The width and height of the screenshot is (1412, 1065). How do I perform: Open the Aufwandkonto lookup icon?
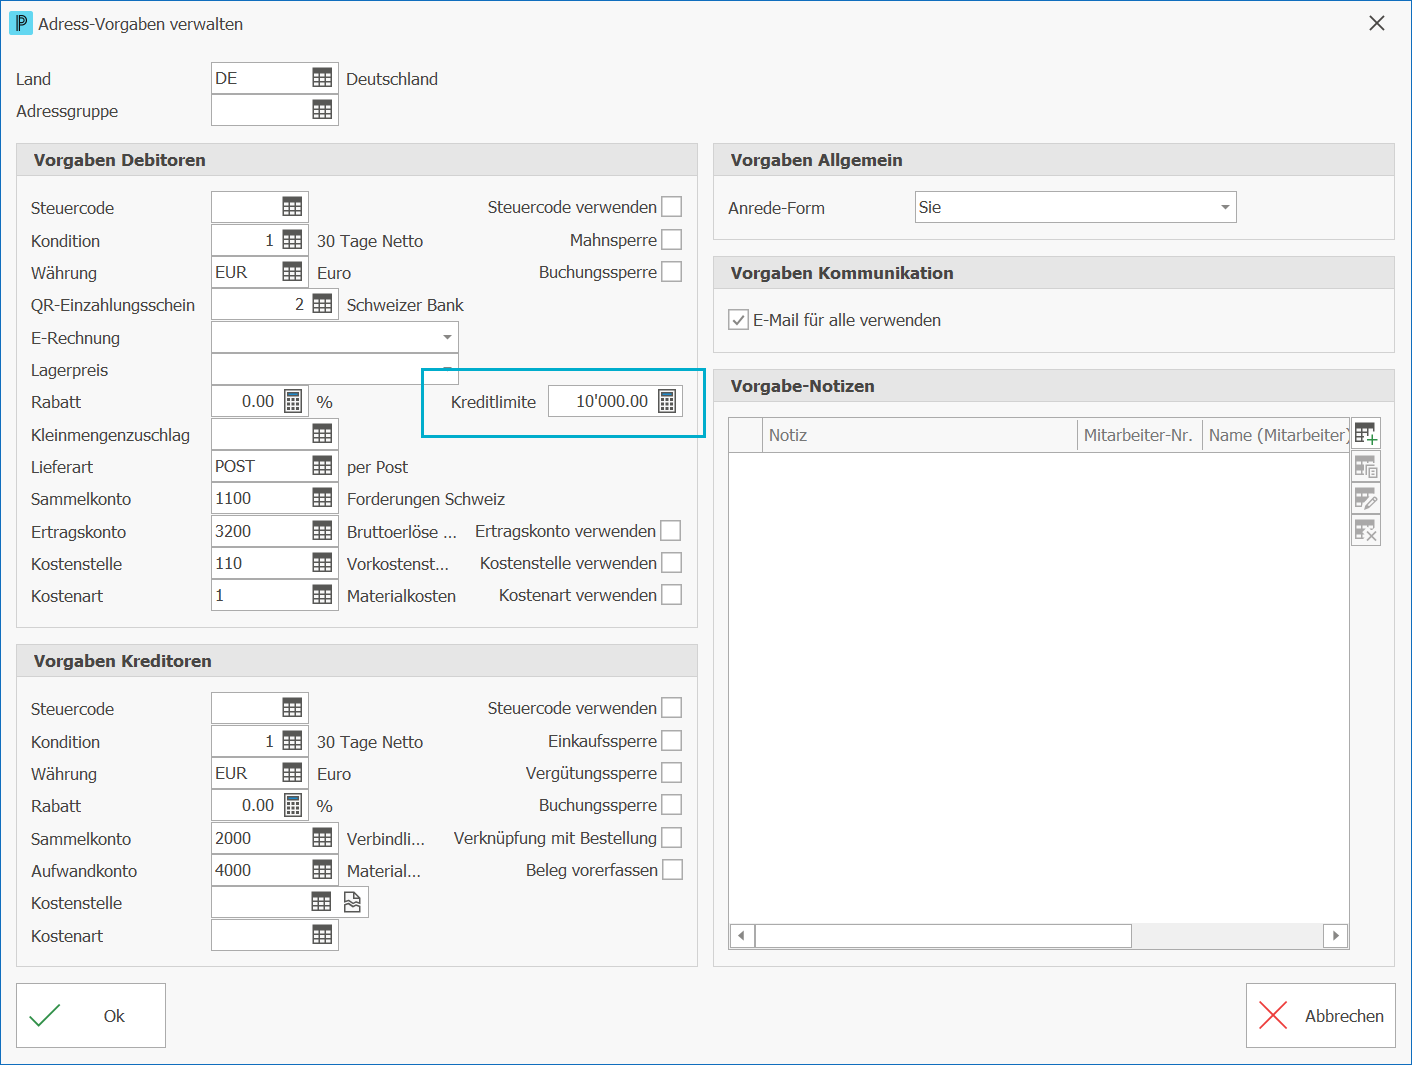tap(322, 870)
